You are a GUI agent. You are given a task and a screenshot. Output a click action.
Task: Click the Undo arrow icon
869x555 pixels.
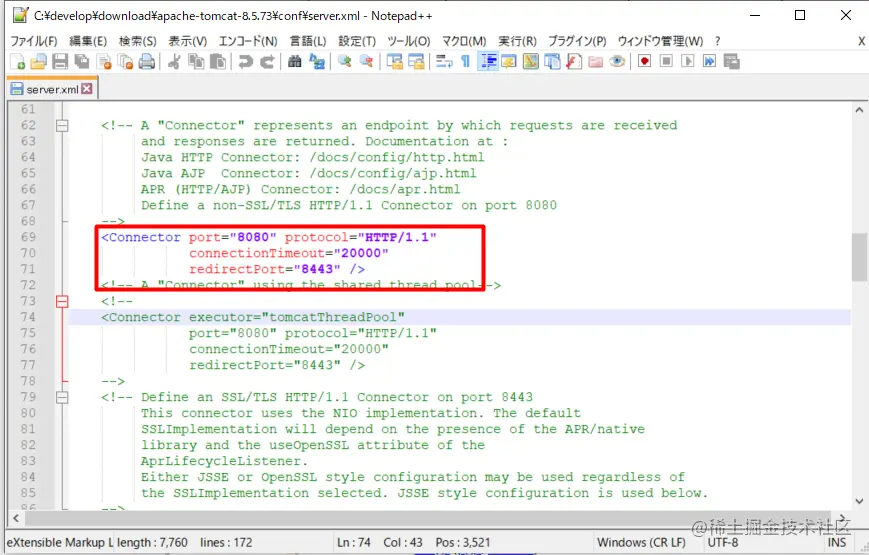click(x=245, y=62)
